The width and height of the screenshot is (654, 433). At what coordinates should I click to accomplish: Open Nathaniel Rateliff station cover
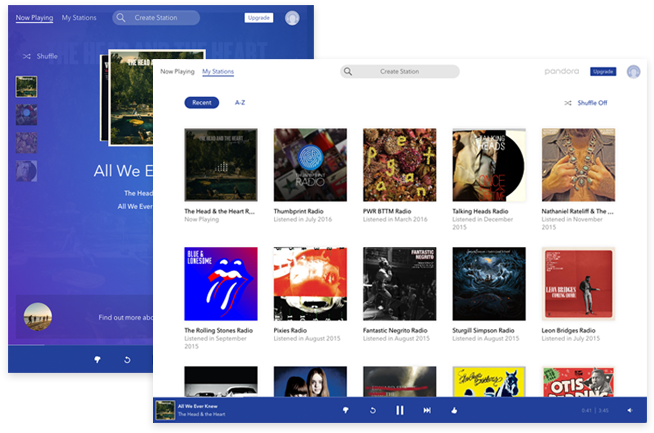[578, 165]
